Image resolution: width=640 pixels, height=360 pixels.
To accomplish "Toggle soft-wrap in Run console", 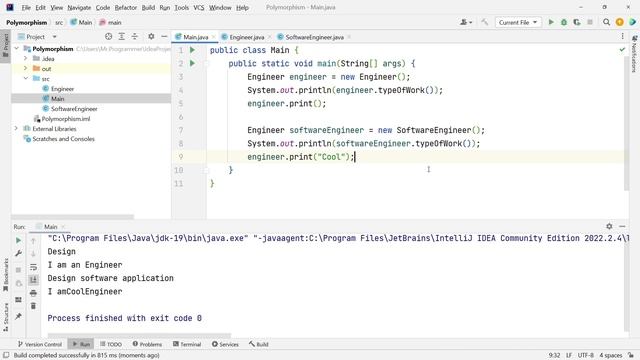I will click(x=33, y=267).
